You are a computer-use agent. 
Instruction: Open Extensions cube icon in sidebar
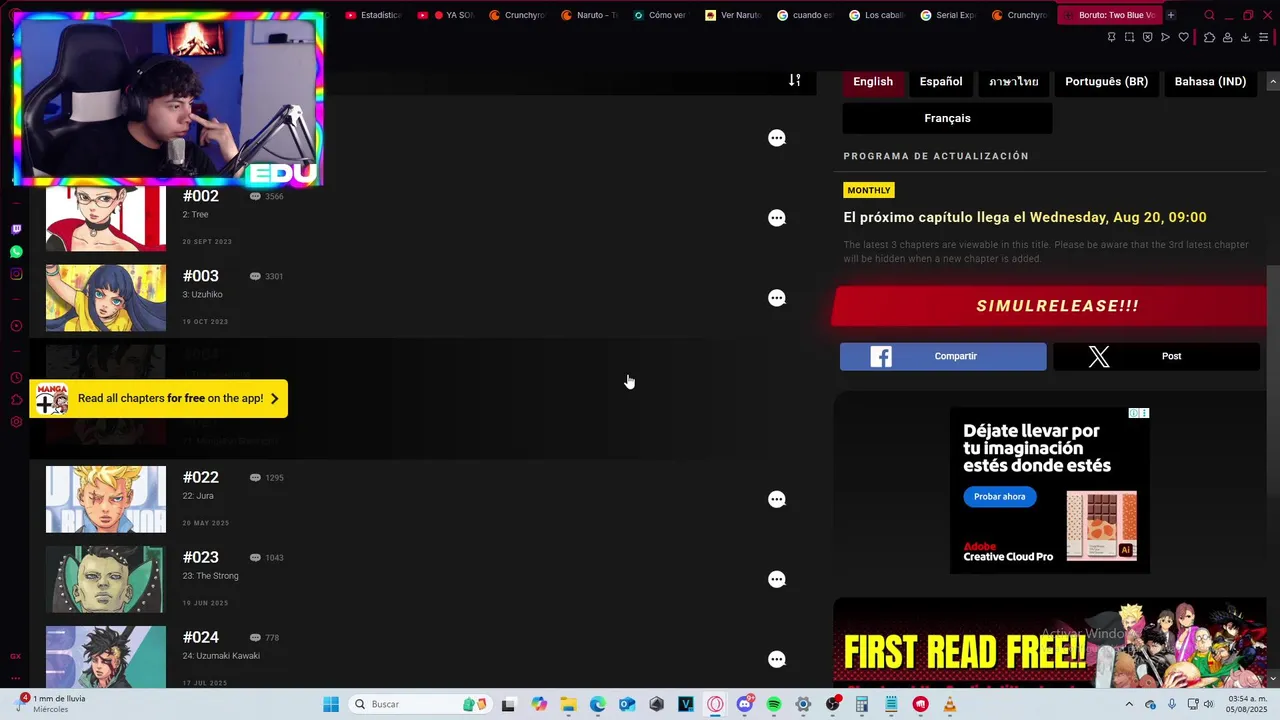click(16, 400)
